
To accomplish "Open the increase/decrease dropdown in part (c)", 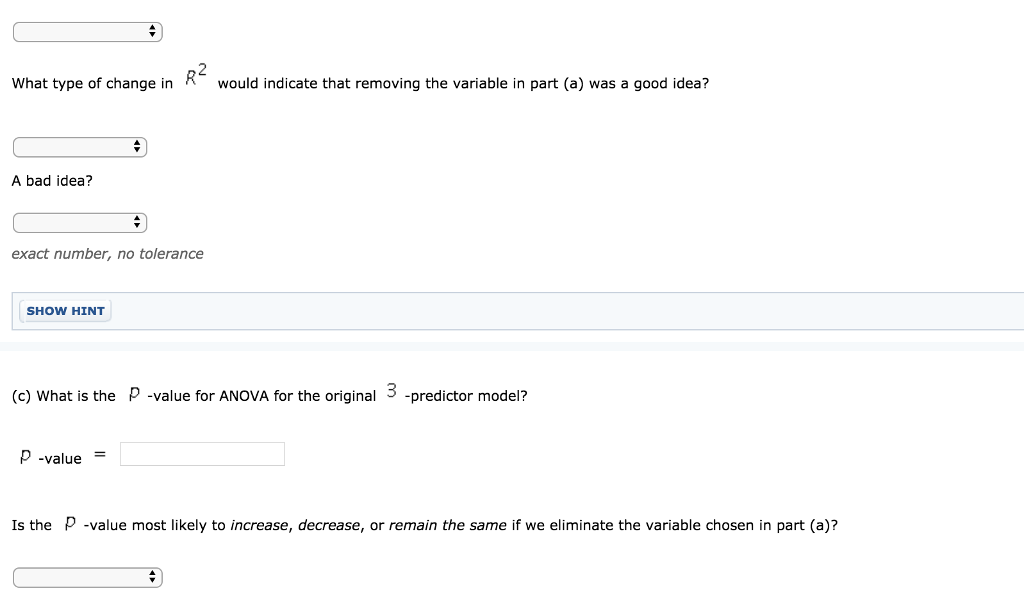I will click(x=87, y=577).
